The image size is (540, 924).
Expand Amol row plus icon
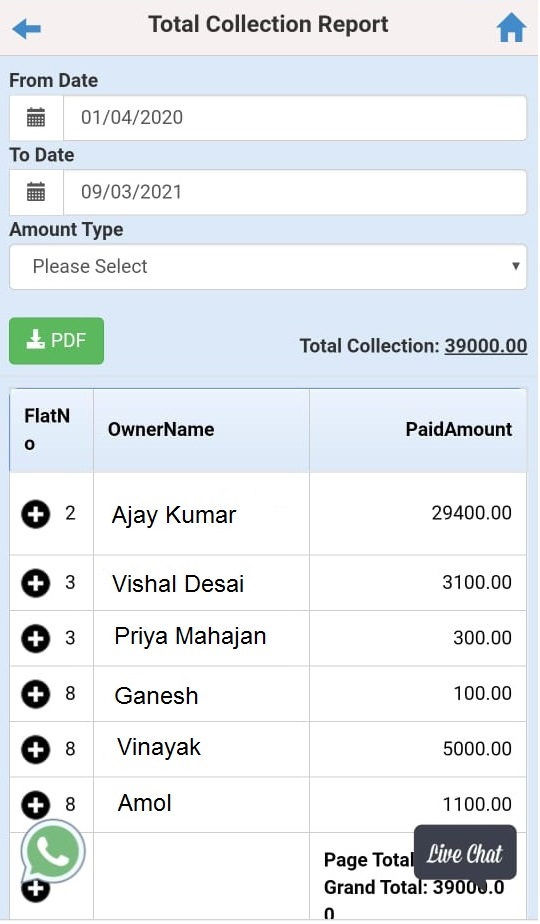click(x=35, y=804)
